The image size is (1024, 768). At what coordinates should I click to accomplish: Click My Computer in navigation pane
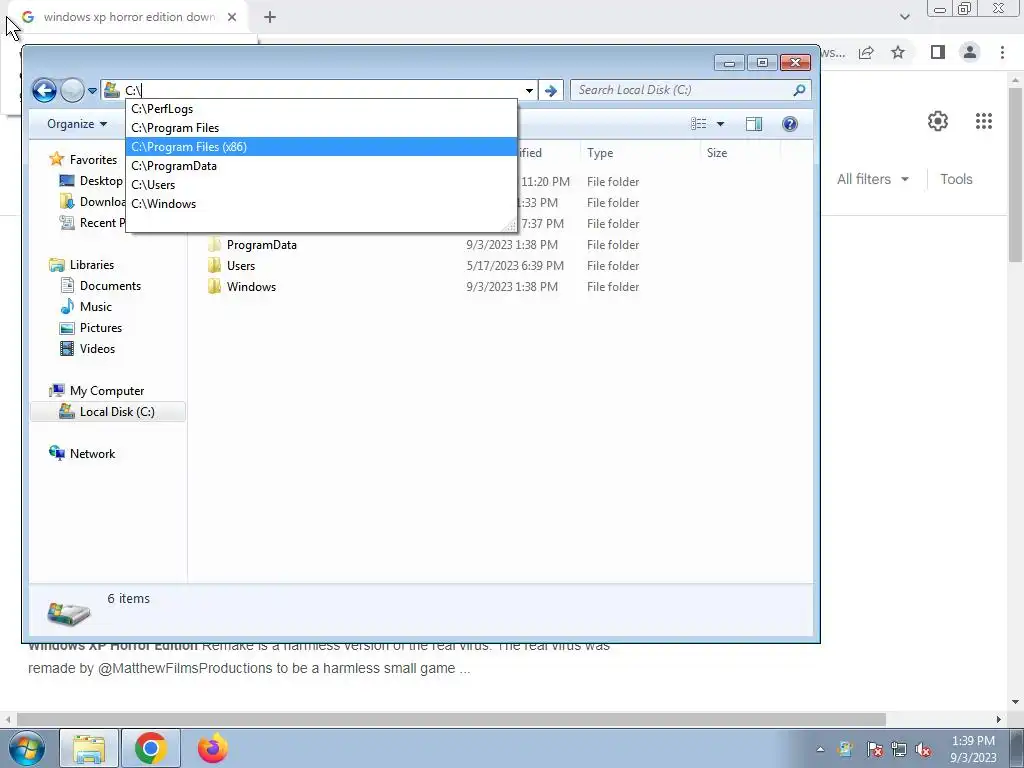[106, 391]
